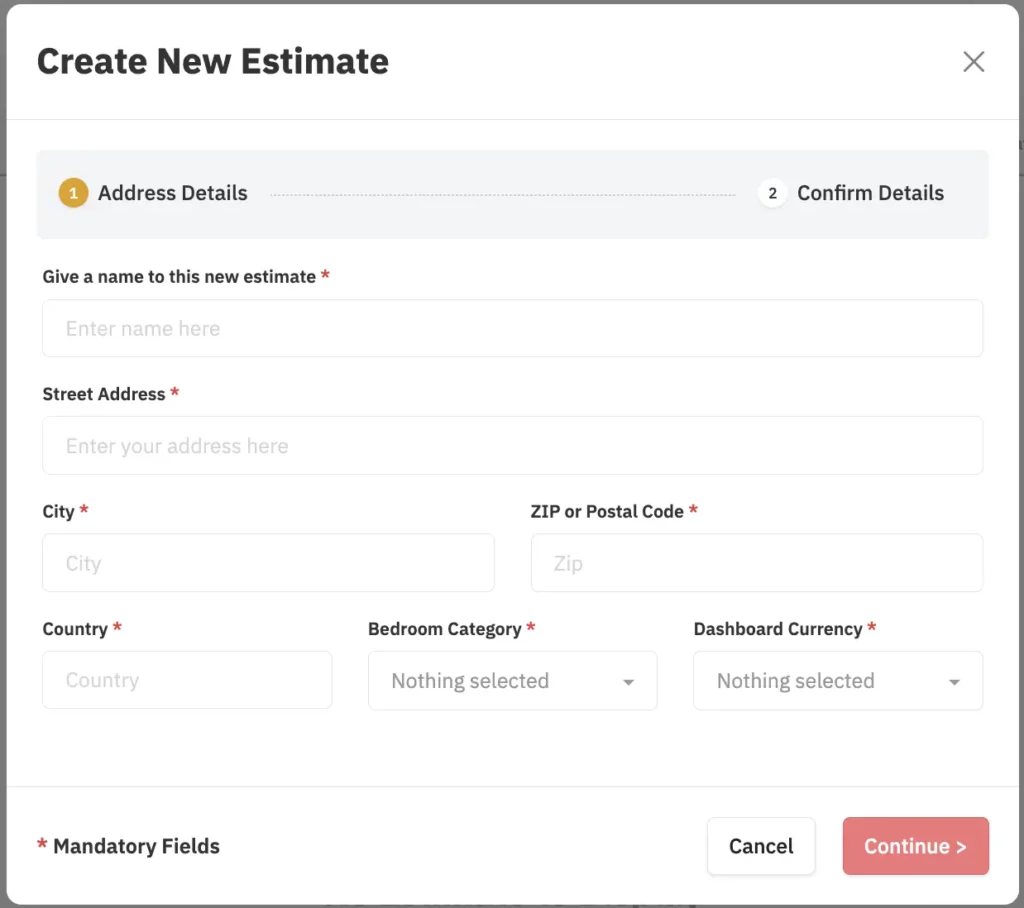
Task: Click the 'Street Address' field label
Action: pos(104,394)
